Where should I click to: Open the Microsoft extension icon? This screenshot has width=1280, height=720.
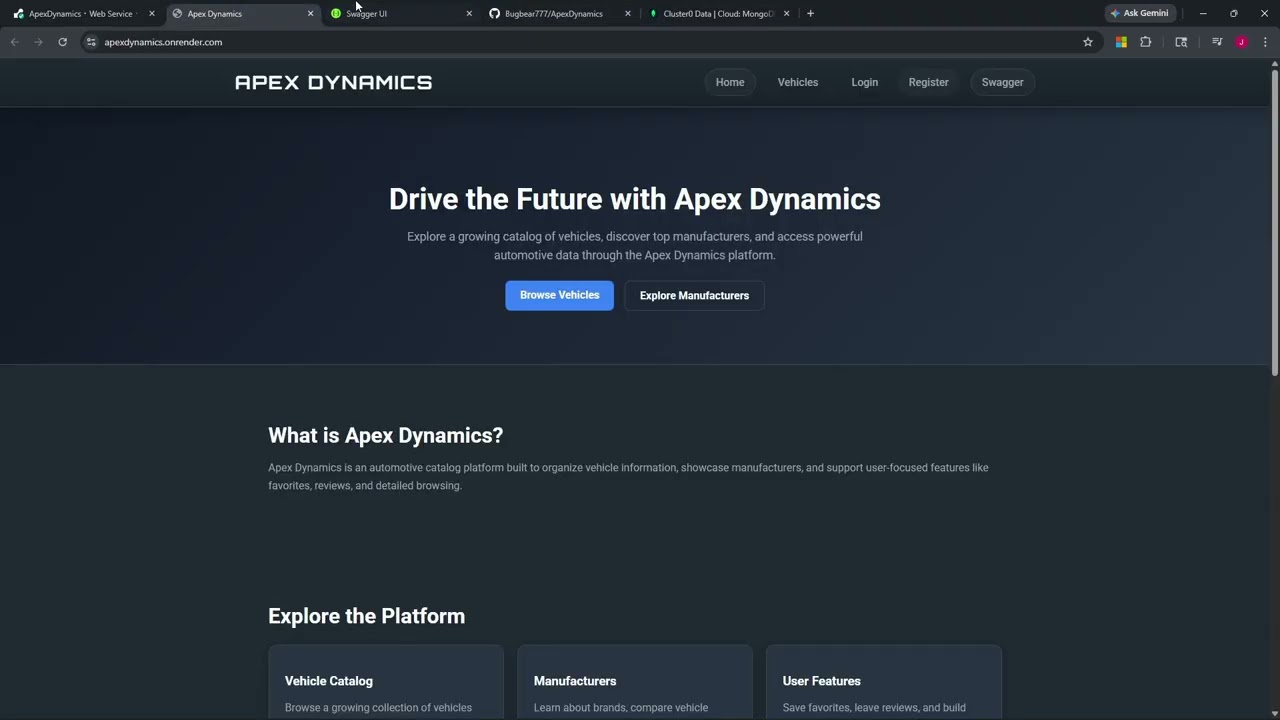pyautogui.click(x=1121, y=42)
